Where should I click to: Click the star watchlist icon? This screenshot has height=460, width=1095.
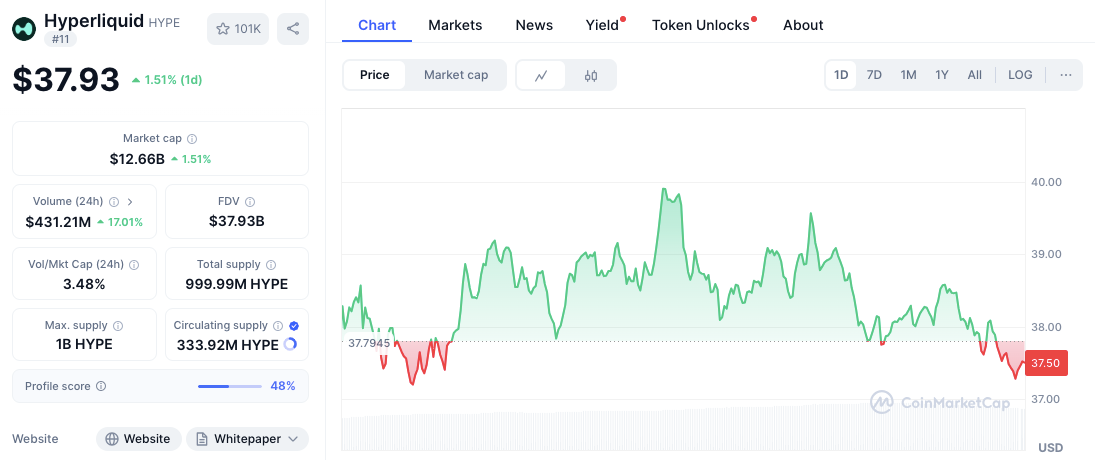click(223, 29)
